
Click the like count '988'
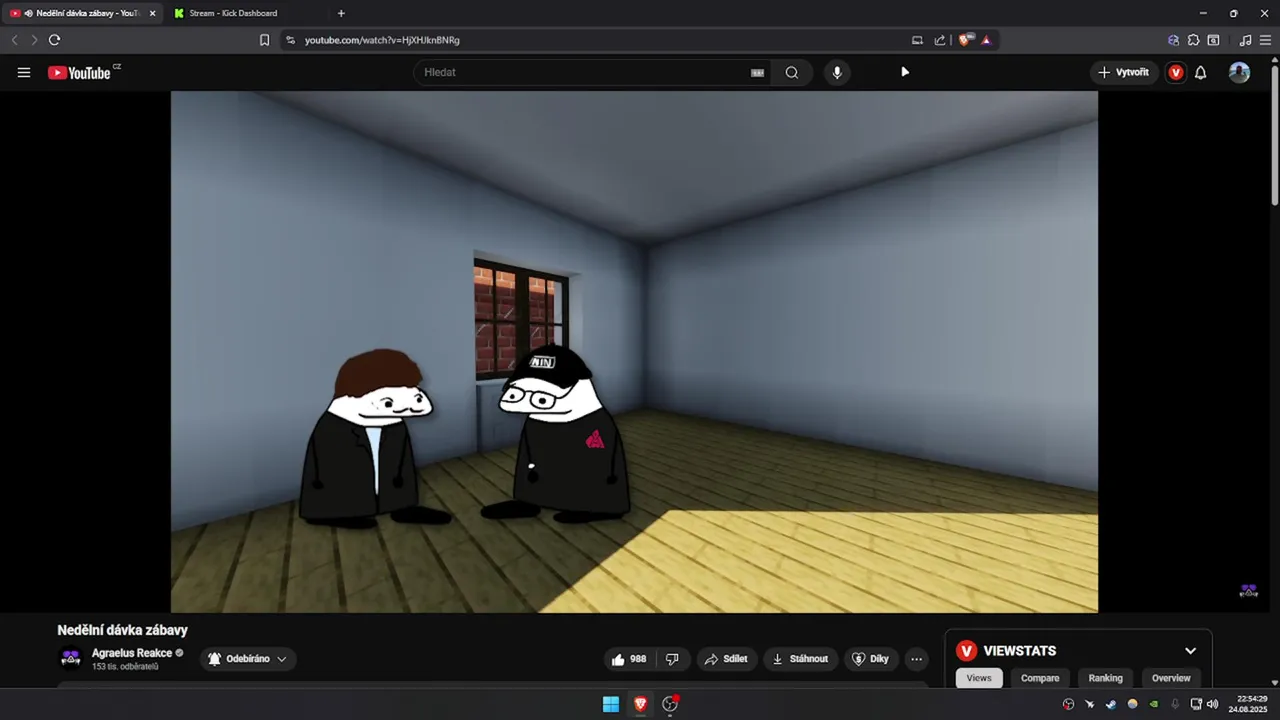[638, 659]
